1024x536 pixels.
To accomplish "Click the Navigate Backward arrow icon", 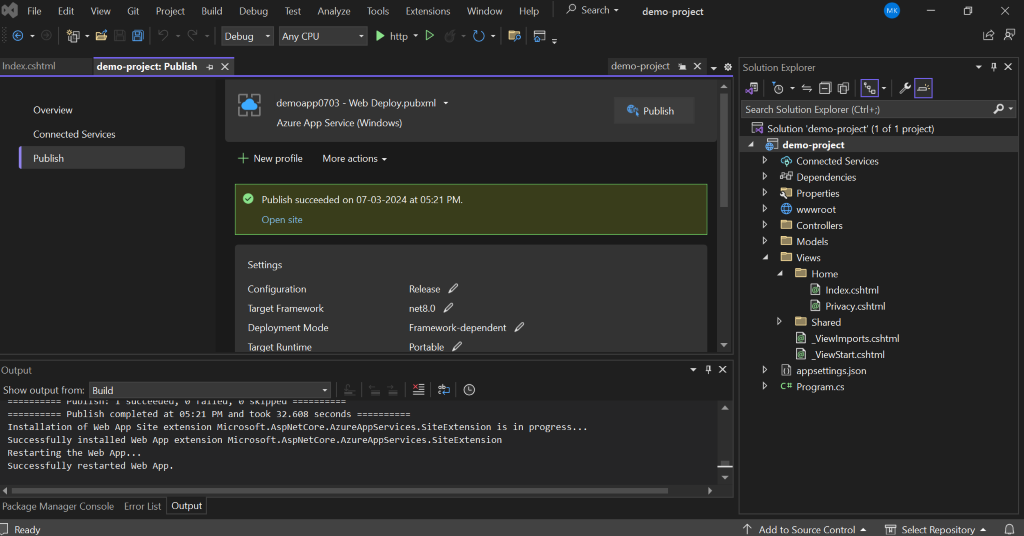I will point(18,36).
